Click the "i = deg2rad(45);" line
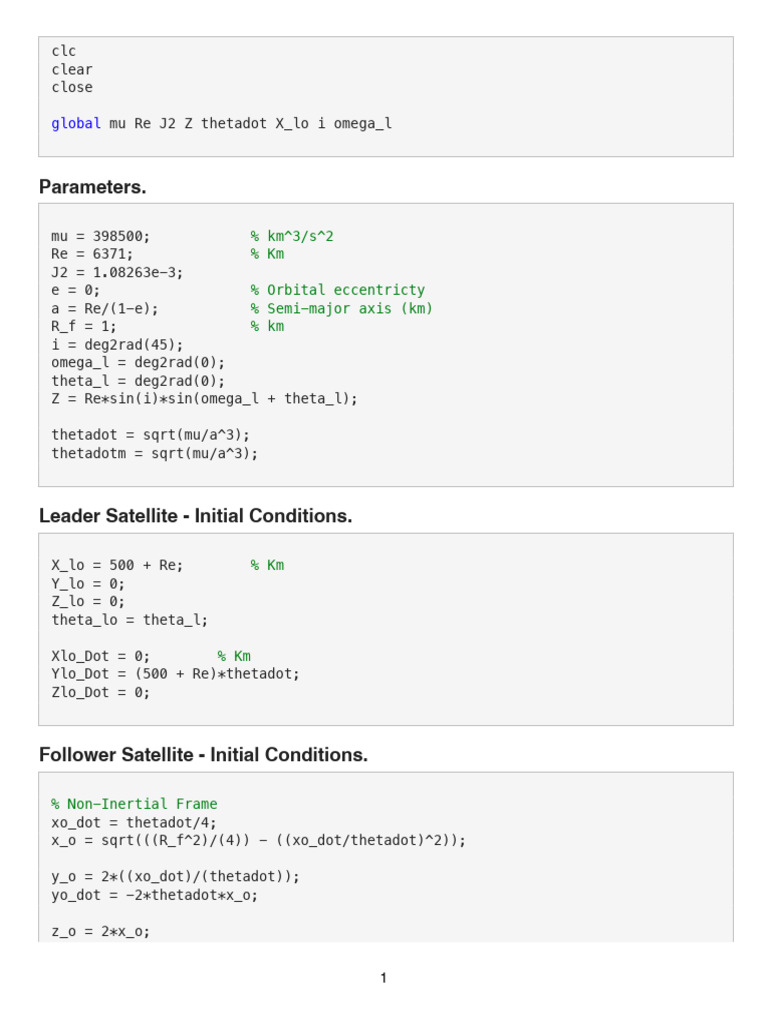This screenshot has width=768, height=1024. [118, 344]
